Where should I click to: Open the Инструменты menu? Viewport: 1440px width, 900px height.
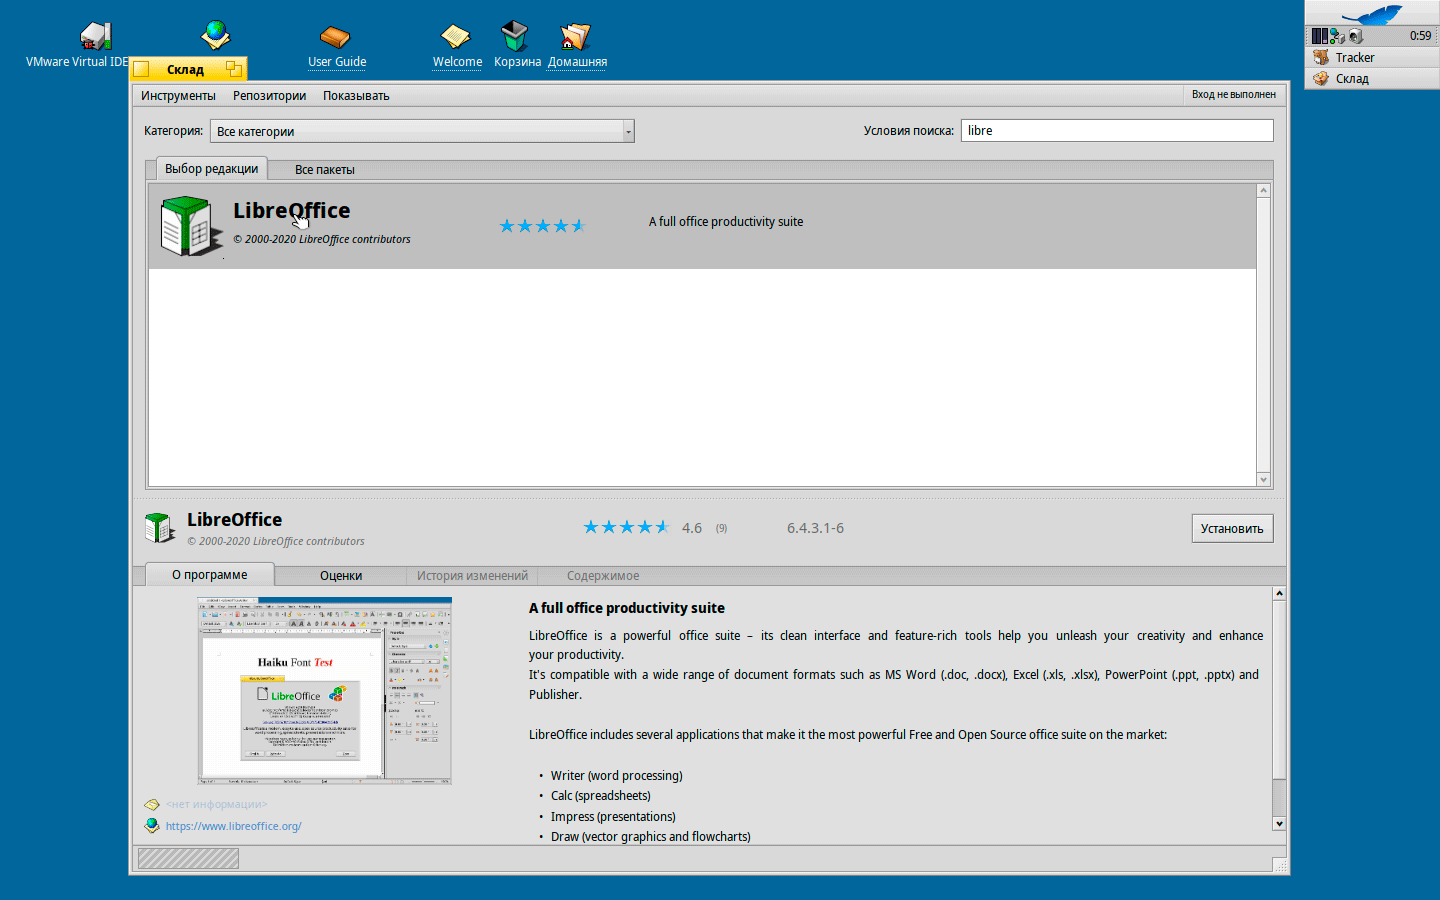click(178, 96)
